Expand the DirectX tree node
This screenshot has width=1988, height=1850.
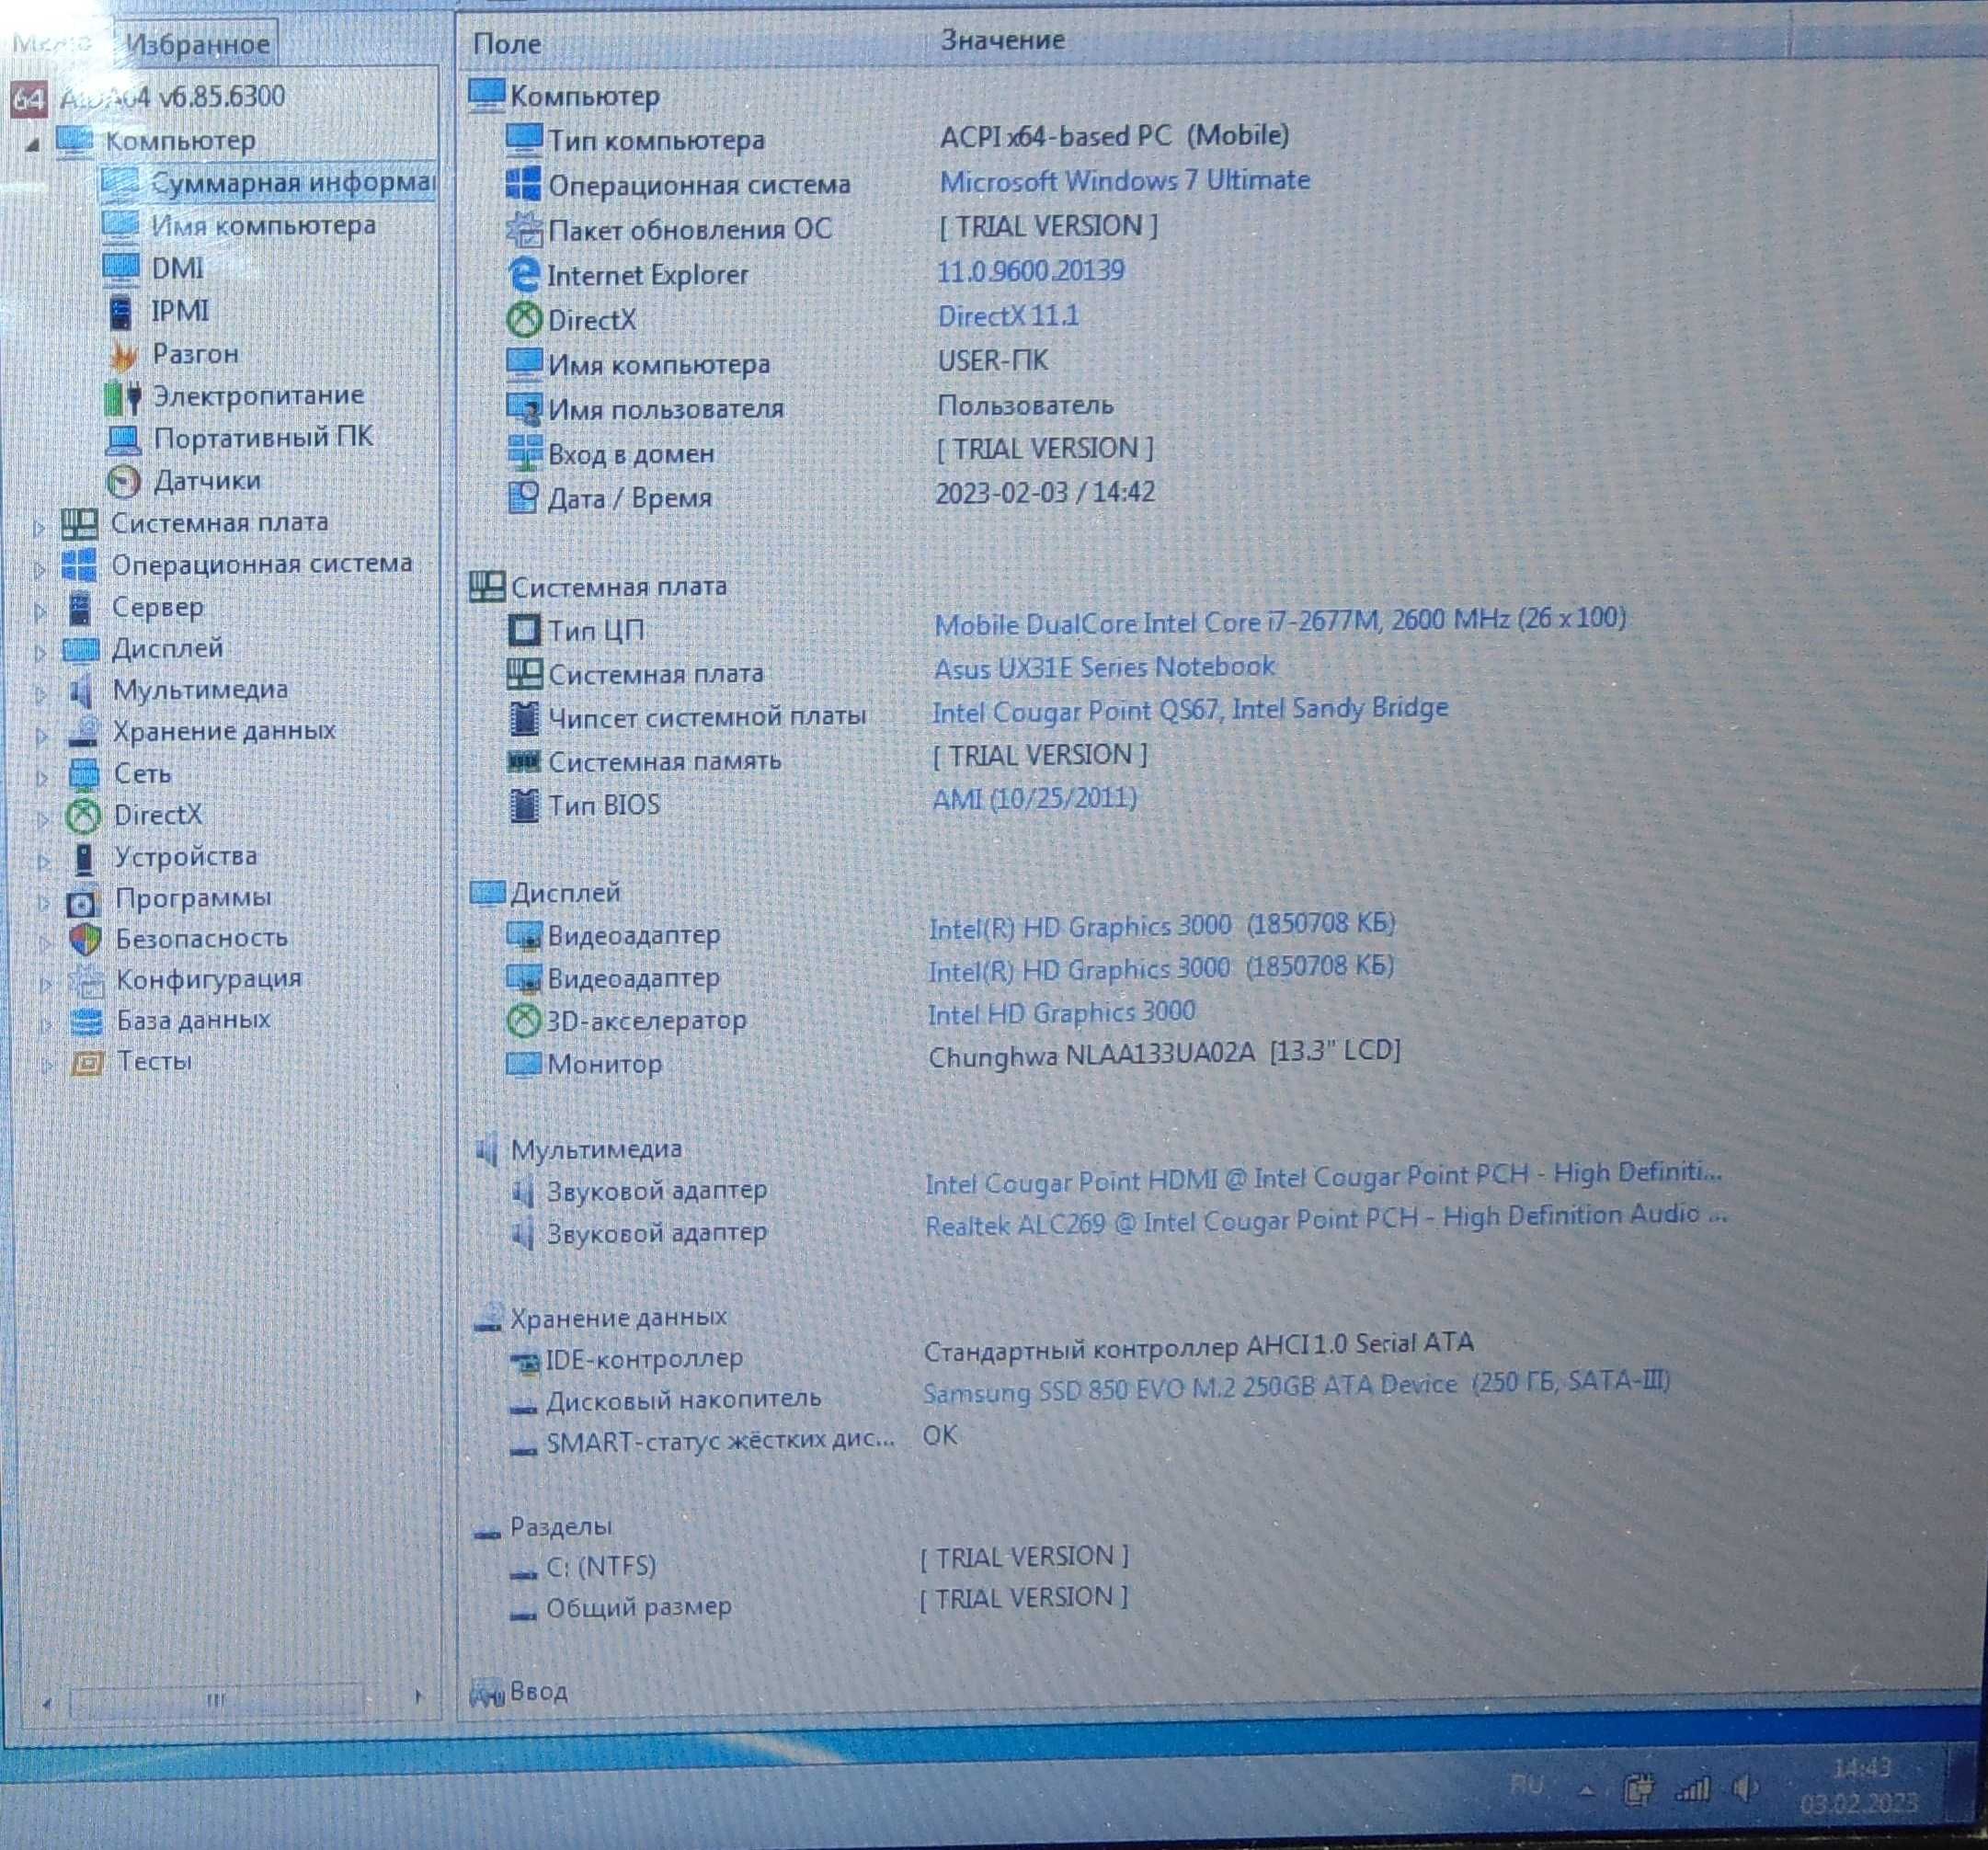[x=42, y=819]
